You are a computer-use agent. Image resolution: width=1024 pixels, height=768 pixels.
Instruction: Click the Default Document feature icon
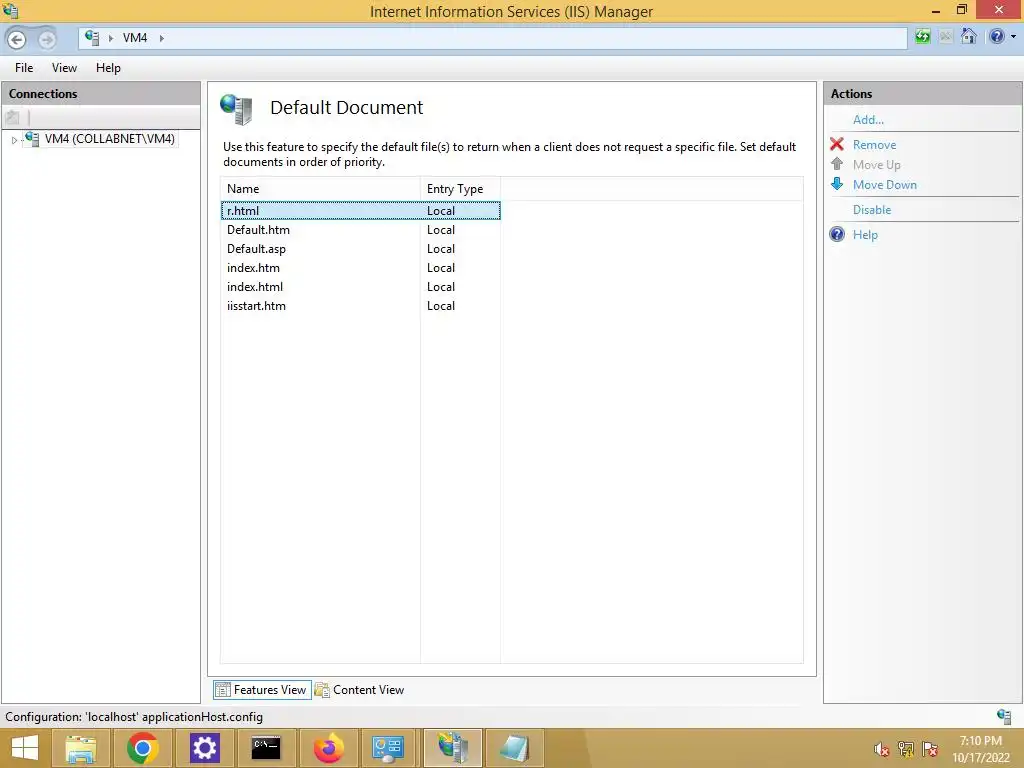[236, 108]
